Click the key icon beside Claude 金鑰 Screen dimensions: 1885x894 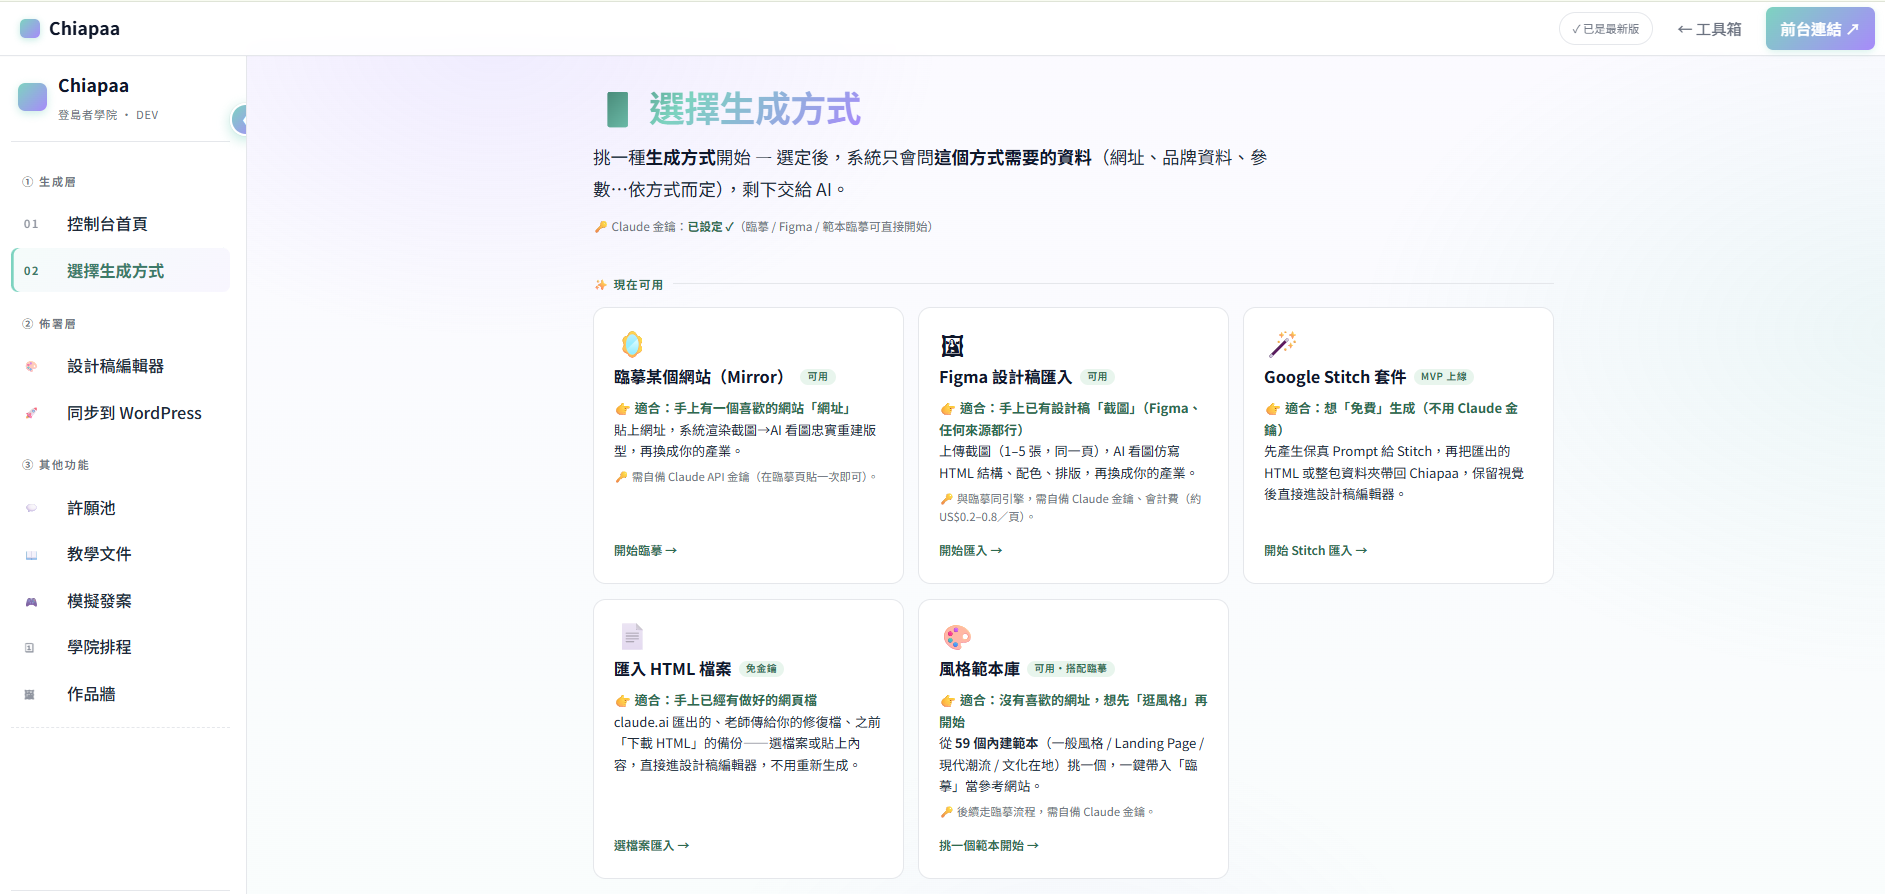point(601,227)
